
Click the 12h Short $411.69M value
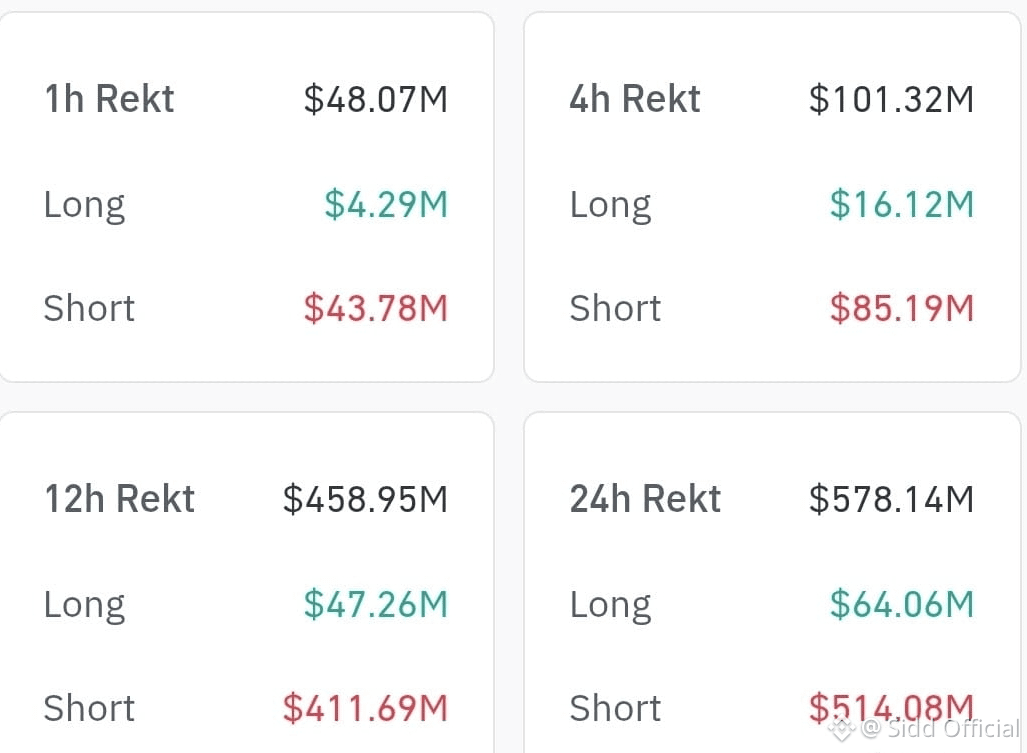[365, 708]
